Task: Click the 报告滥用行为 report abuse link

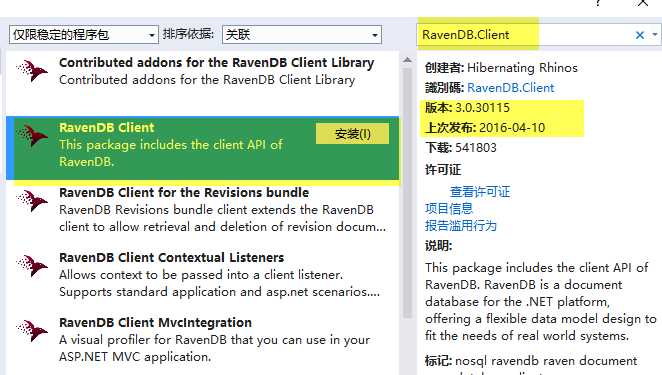Action: click(461, 226)
